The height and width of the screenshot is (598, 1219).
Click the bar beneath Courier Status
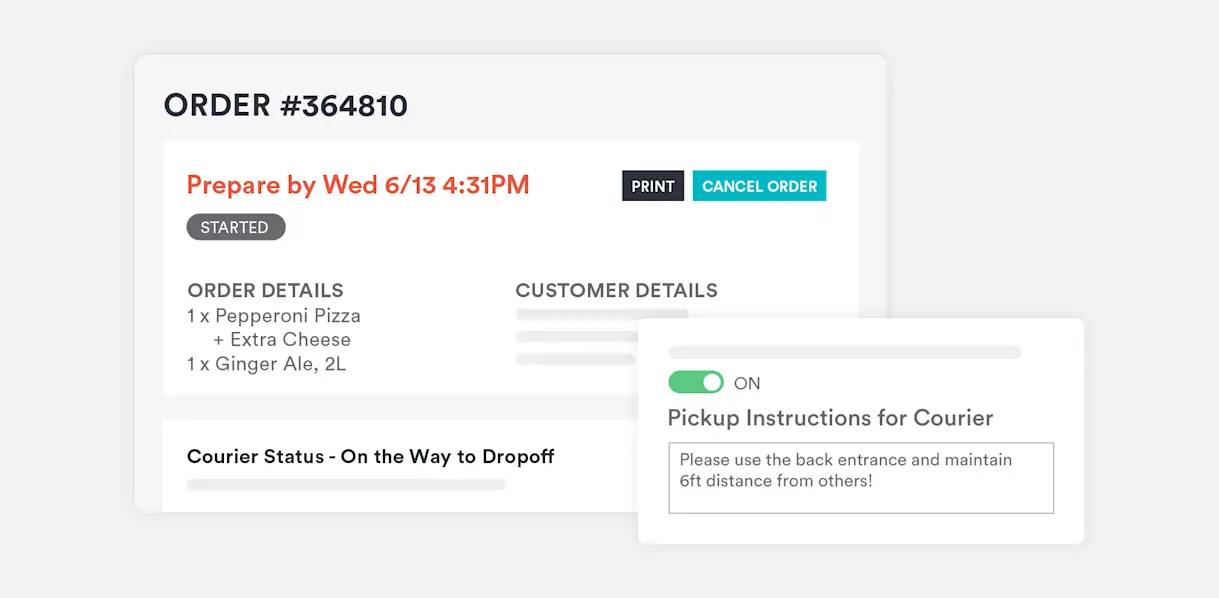coord(346,485)
